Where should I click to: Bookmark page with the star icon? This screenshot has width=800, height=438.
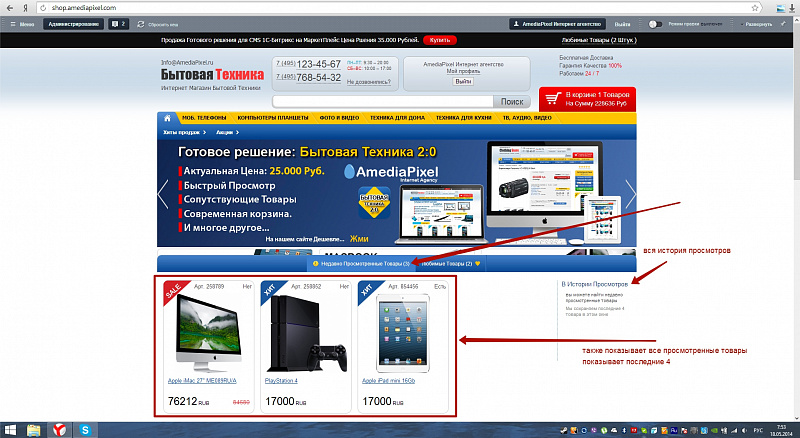pos(755,8)
